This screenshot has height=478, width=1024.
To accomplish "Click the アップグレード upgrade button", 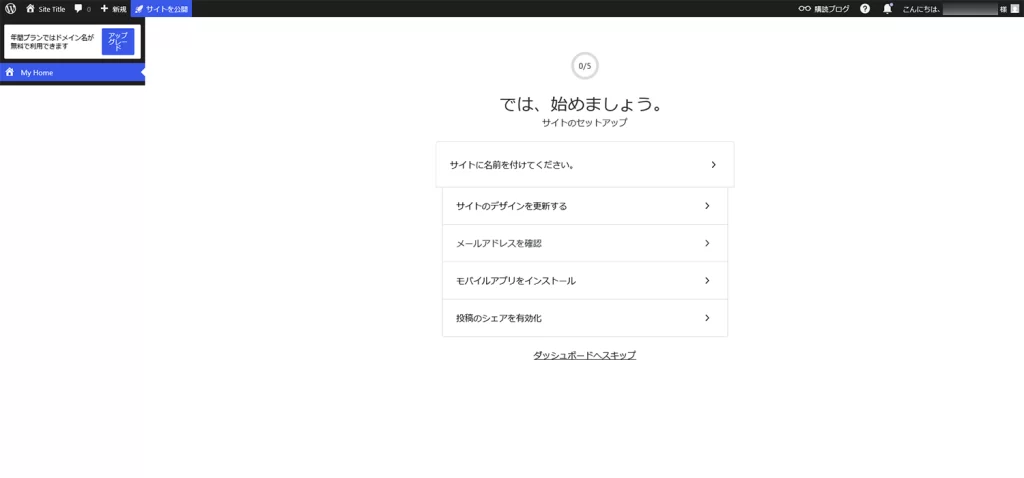I will tap(118, 42).
